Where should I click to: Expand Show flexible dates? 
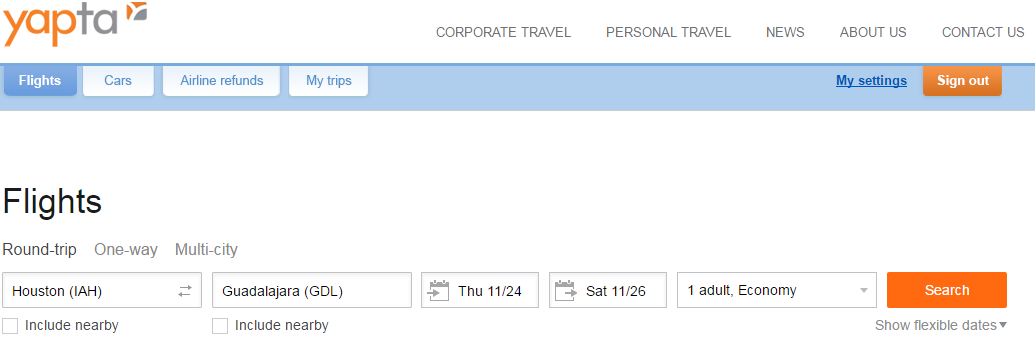941,325
